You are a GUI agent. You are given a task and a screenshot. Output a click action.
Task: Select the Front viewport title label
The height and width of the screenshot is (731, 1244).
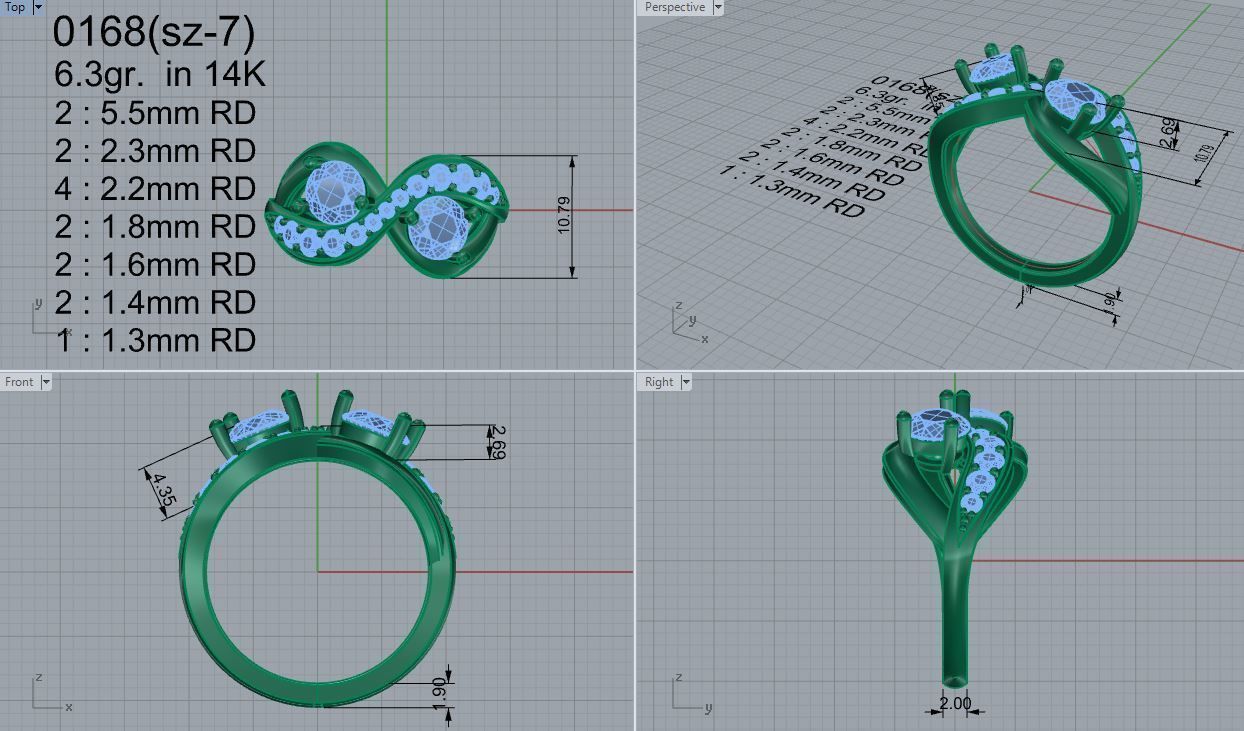tap(19, 382)
